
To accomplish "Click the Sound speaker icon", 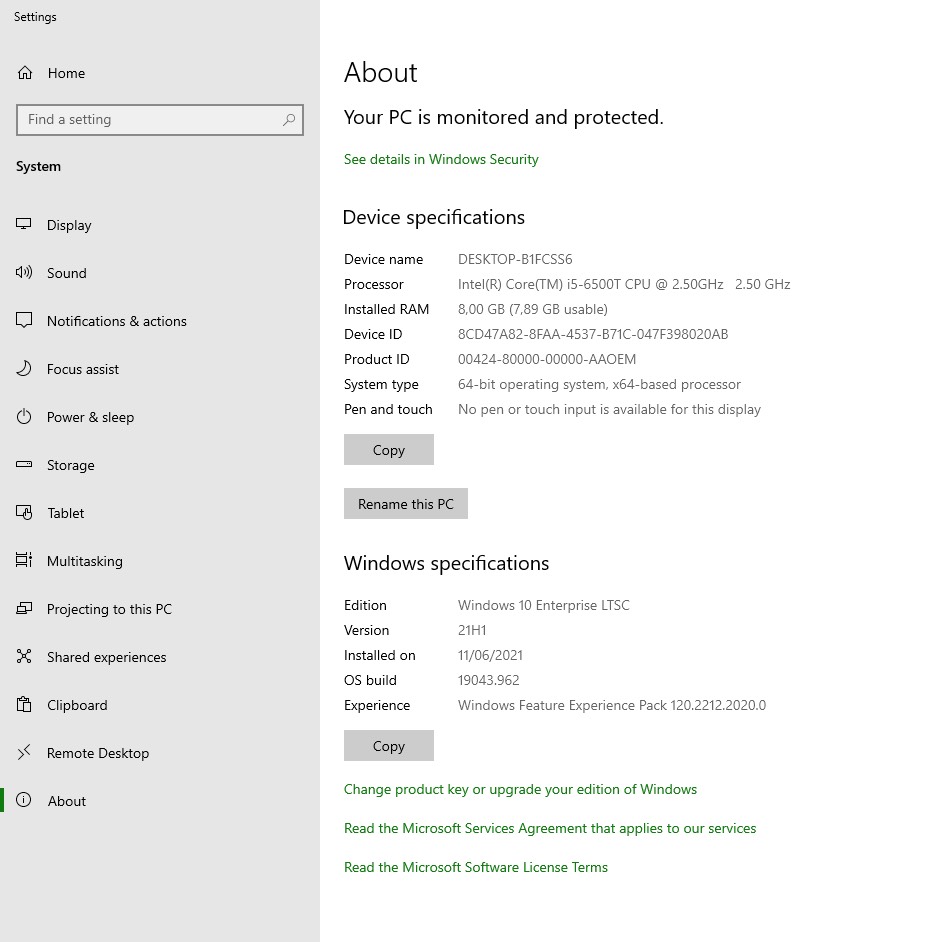I will [23, 272].
